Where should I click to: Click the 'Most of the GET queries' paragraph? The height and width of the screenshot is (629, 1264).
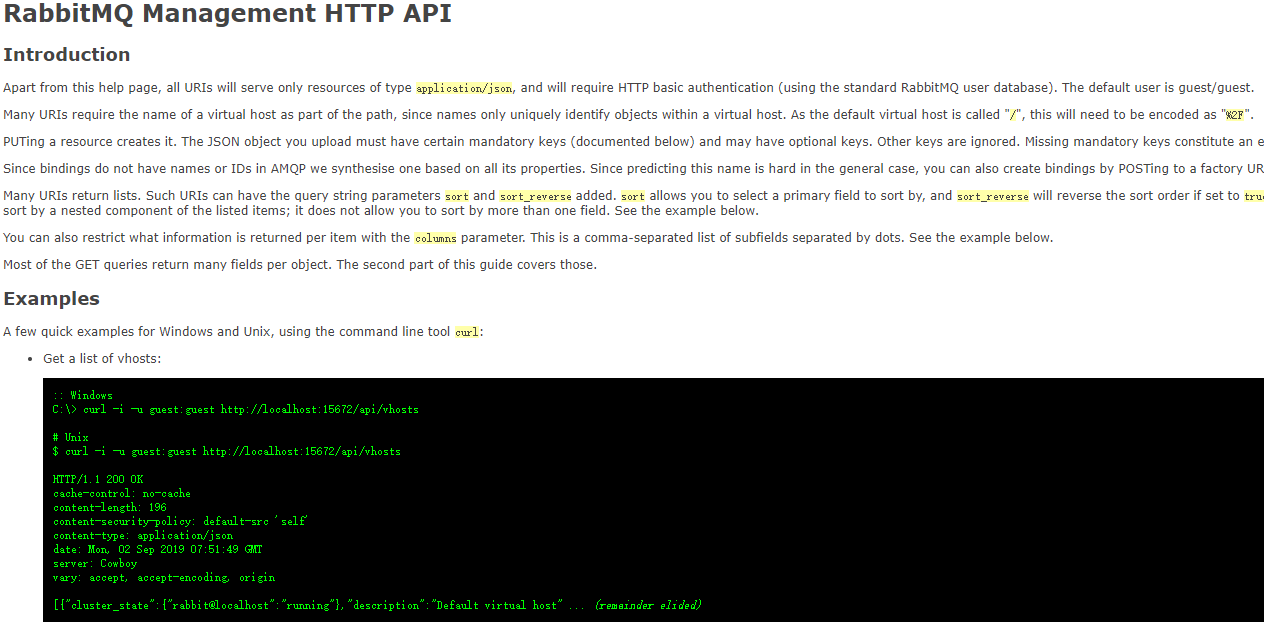[x=300, y=265]
